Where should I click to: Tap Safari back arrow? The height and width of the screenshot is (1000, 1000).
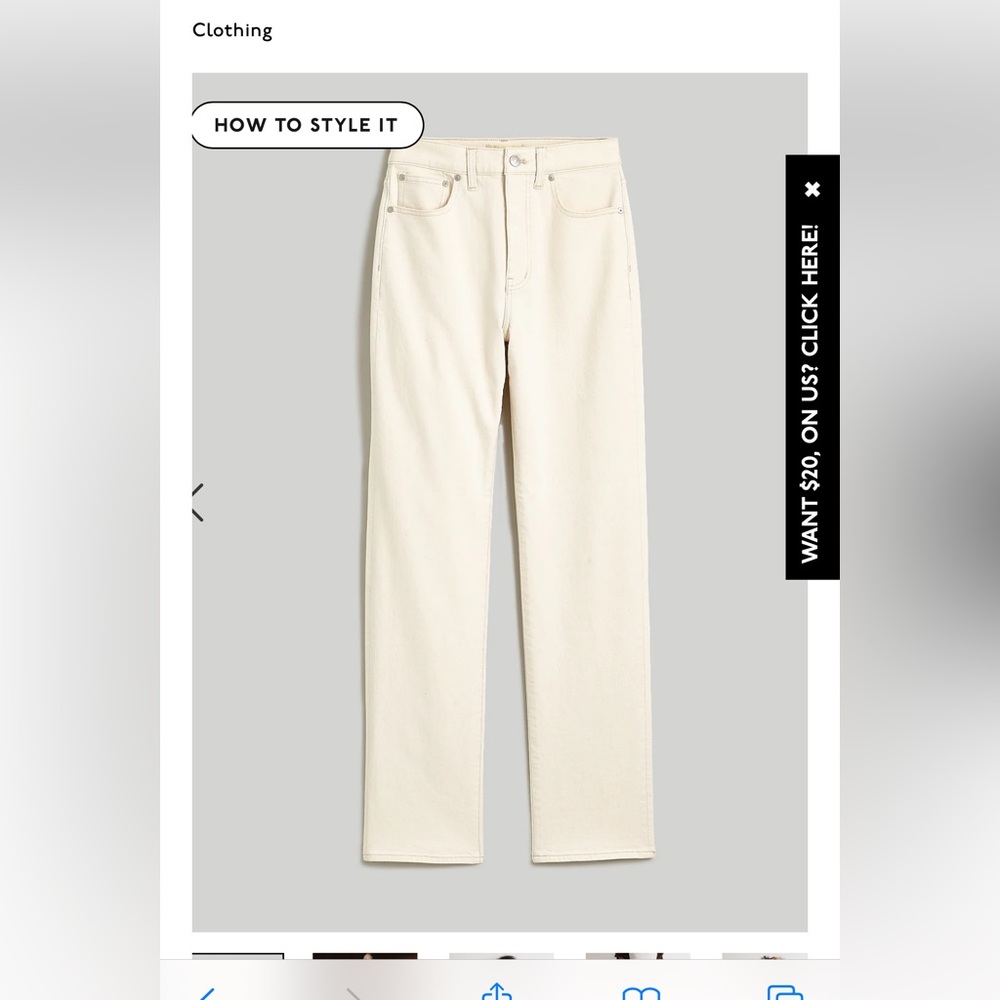pyautogui.click(x=206, y=994)
